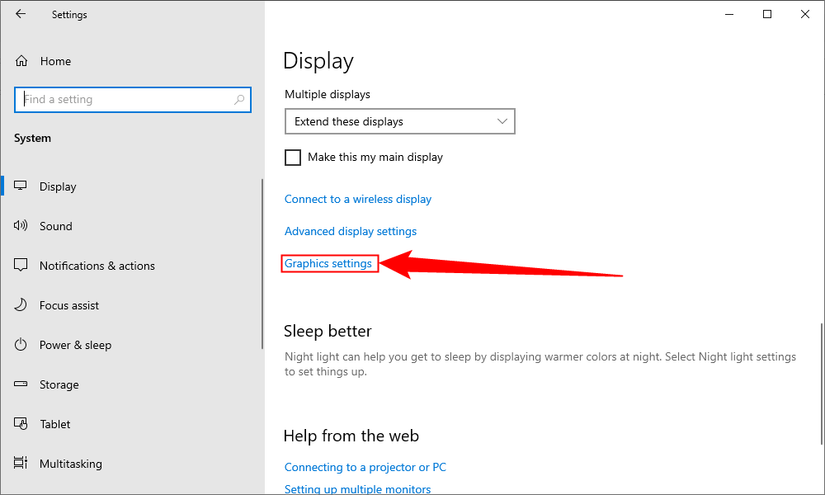Click the Focus assist moon icon
This screenshot has height=495, width=825.
tap(20, 305)
